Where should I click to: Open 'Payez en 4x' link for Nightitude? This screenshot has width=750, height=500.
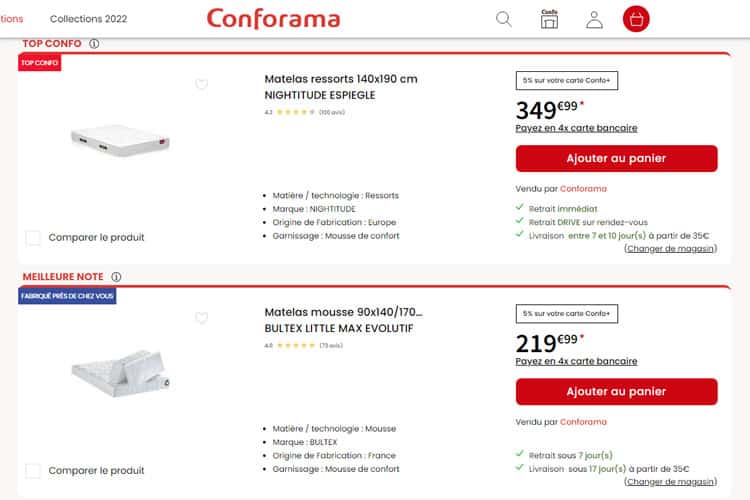click(576, 128)
